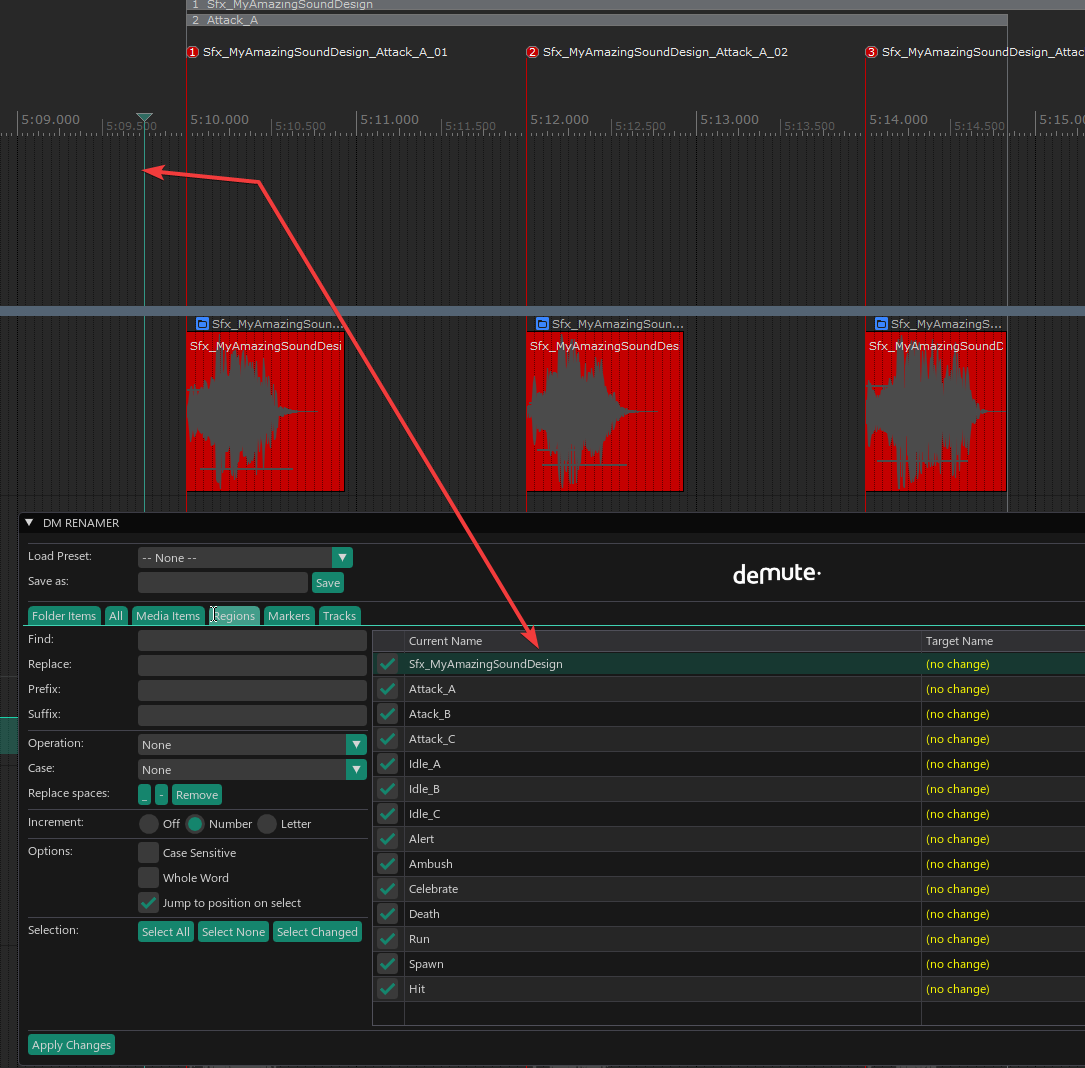The width and height of the screenshot is (1085, 1068).
Task: Open the Load Preset dropdown
Action: tap(245, 557)
